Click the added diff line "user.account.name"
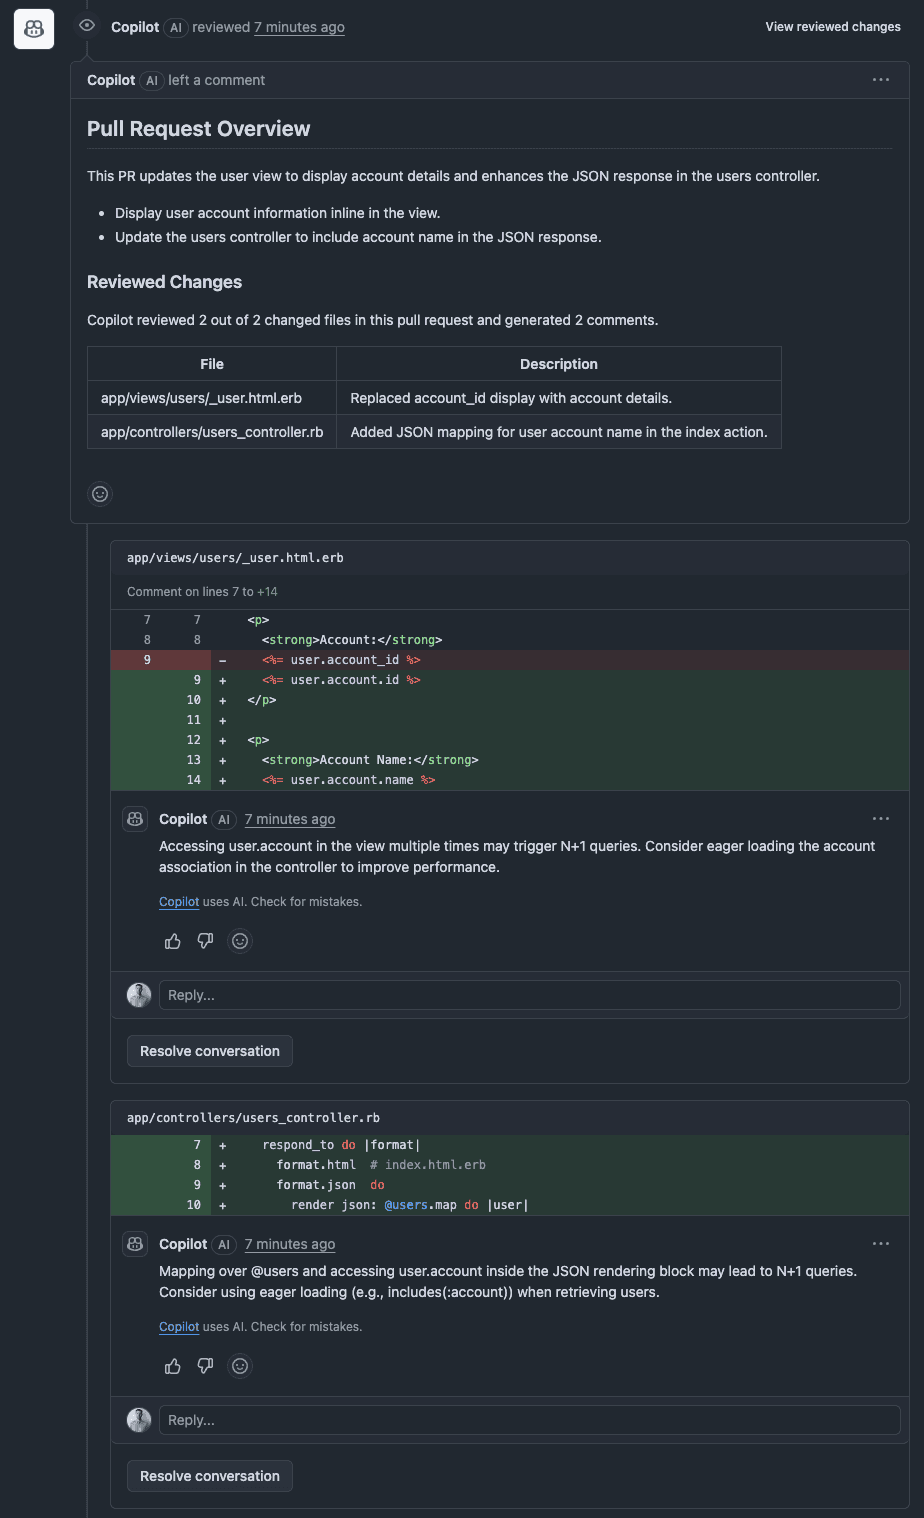The width and height of the screenshot is (924, 1518). [x=510, y=780]
